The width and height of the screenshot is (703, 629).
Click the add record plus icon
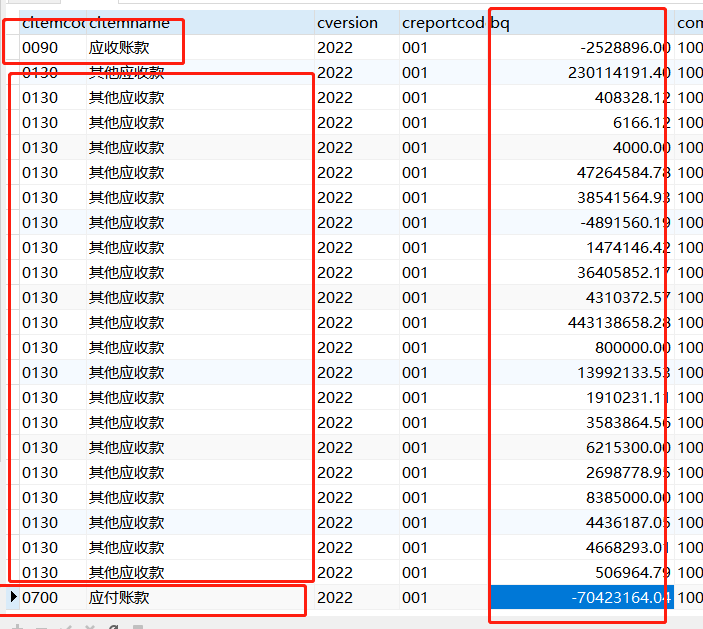(17, 627)
